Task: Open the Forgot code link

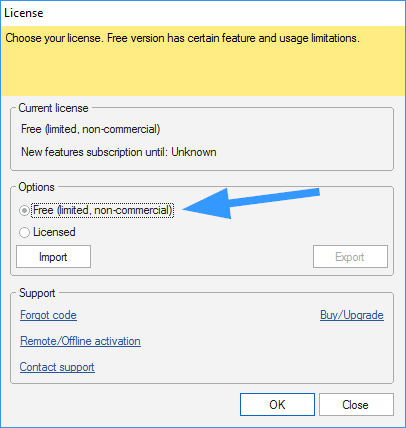Action: pos(48,315)
